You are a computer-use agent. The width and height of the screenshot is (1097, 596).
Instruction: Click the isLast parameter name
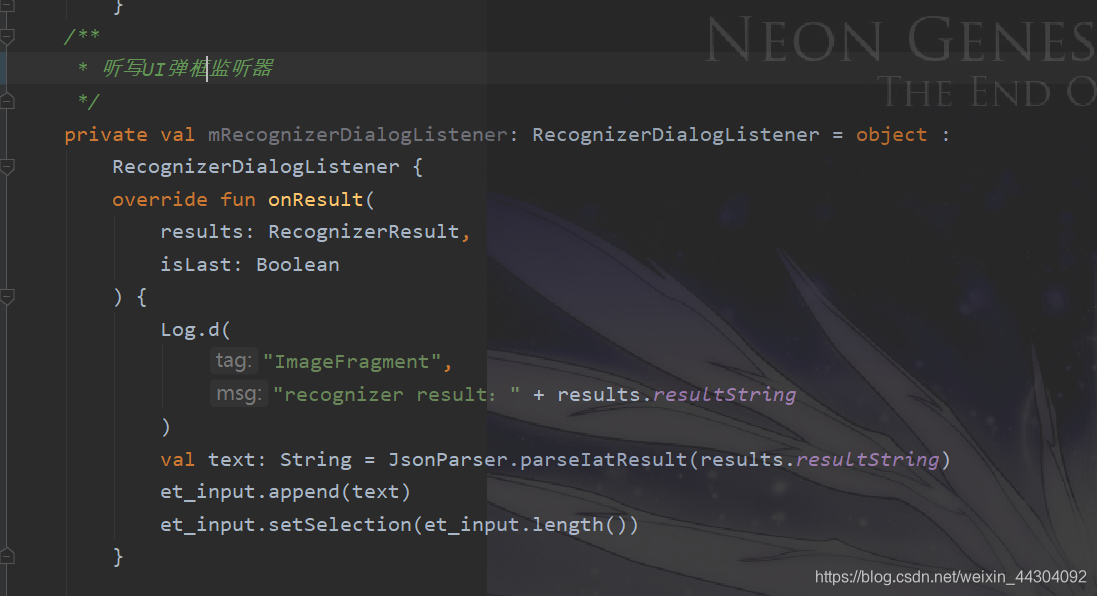point(195,264)
